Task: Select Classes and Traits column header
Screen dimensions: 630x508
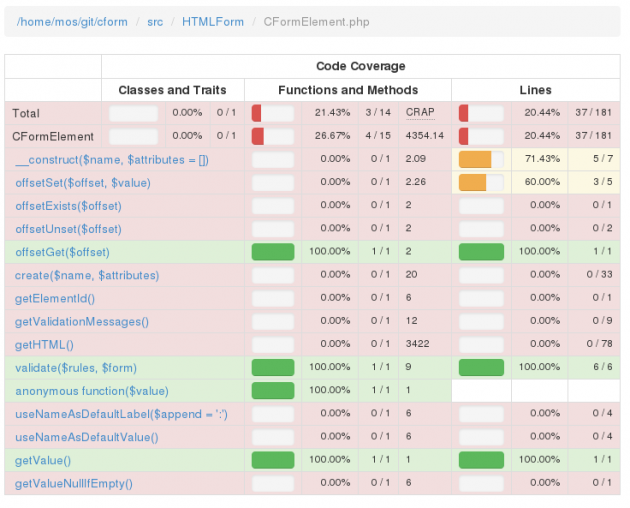Action: click(172, 90)
